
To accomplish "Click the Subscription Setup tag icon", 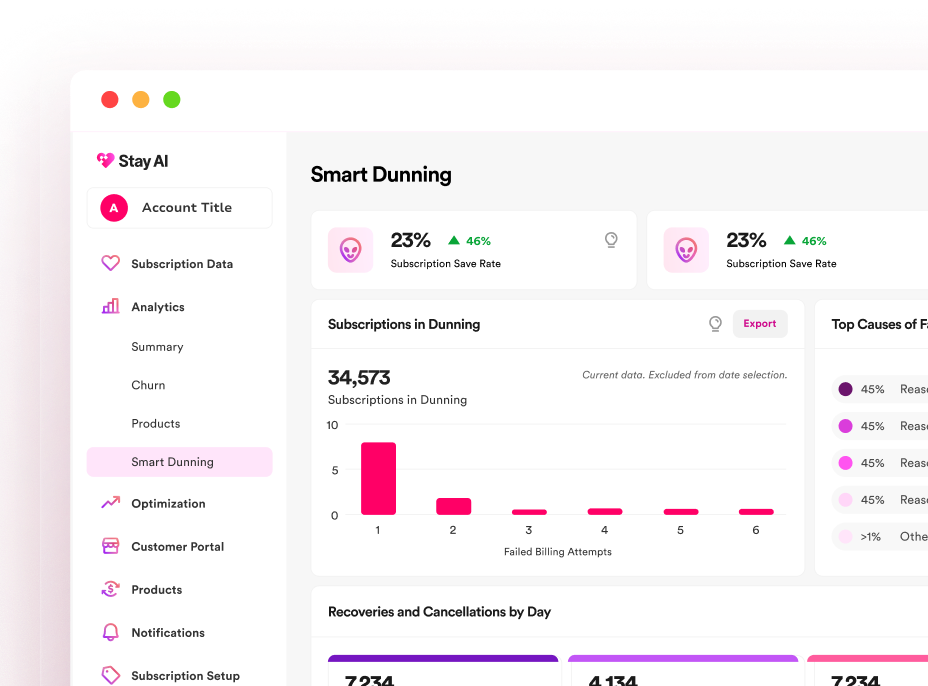I will (110, 675).
